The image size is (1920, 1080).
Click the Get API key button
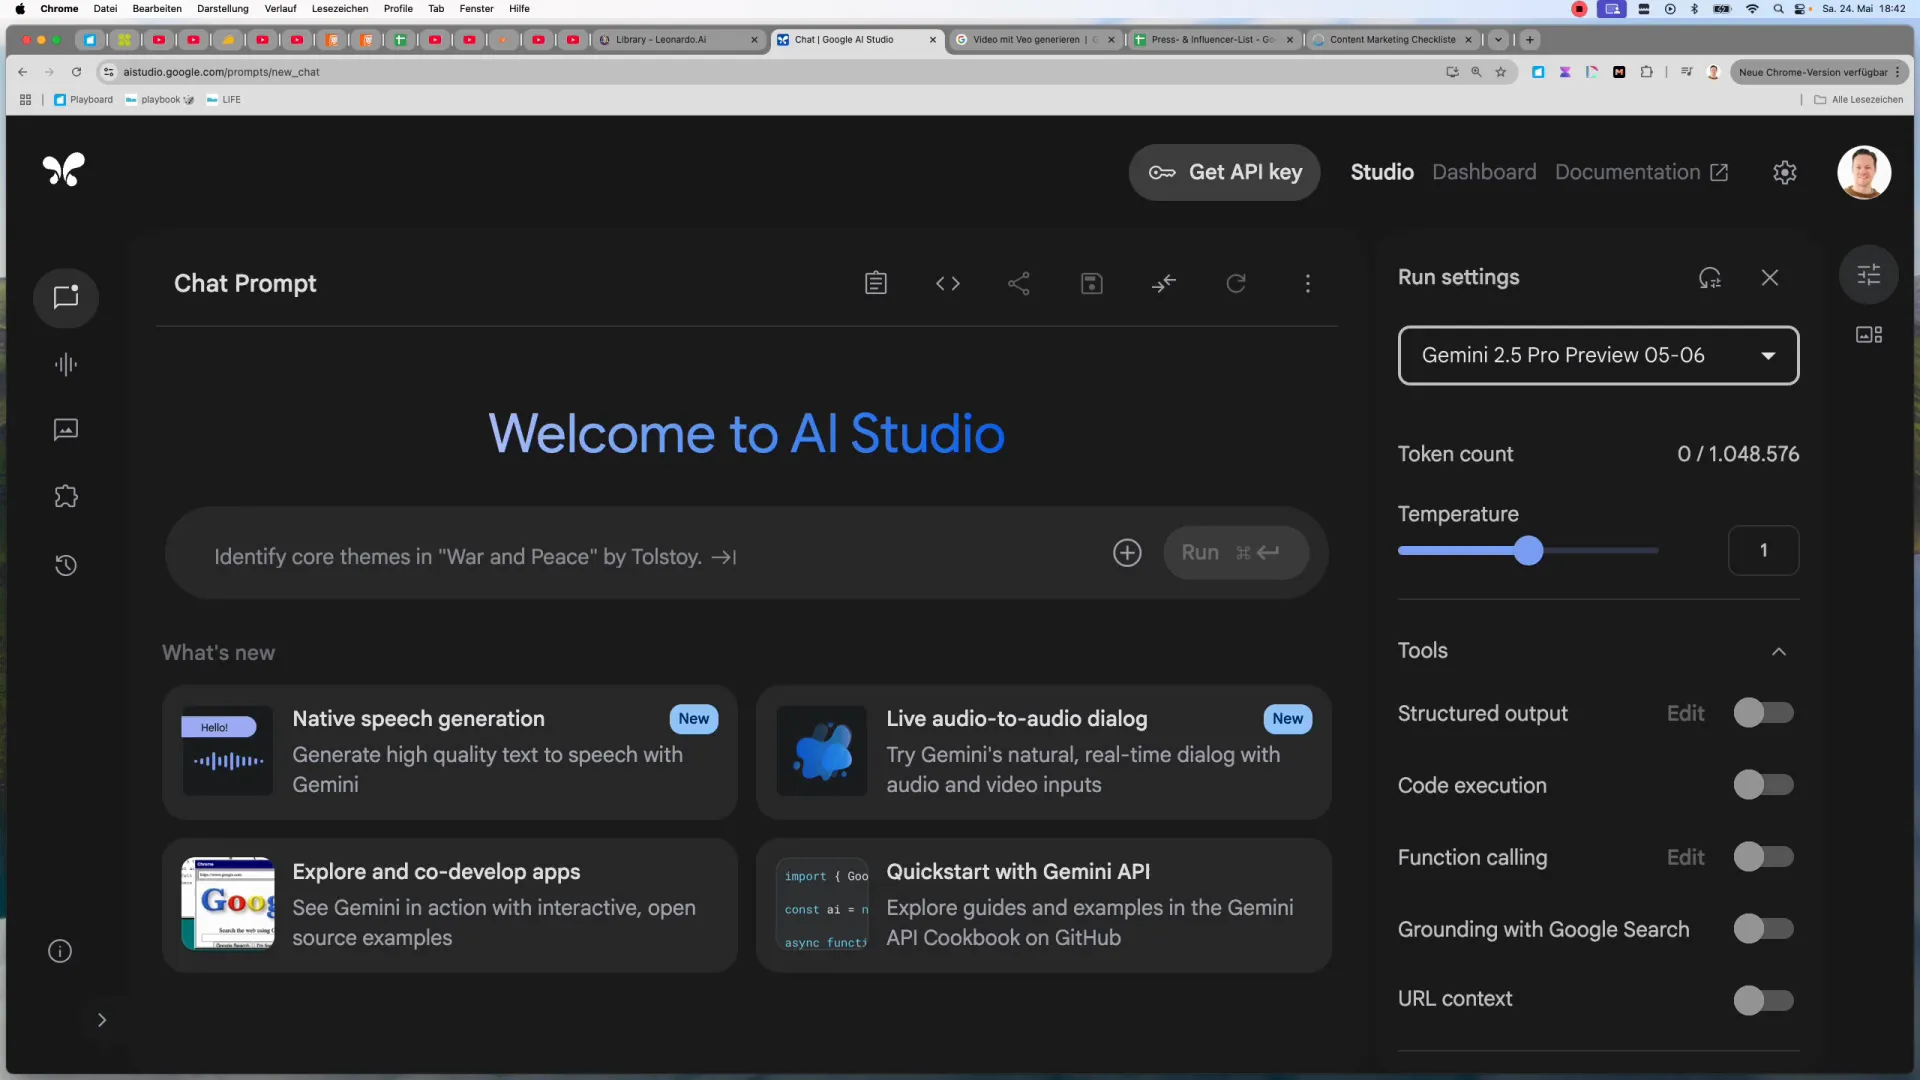[1224, 172]
